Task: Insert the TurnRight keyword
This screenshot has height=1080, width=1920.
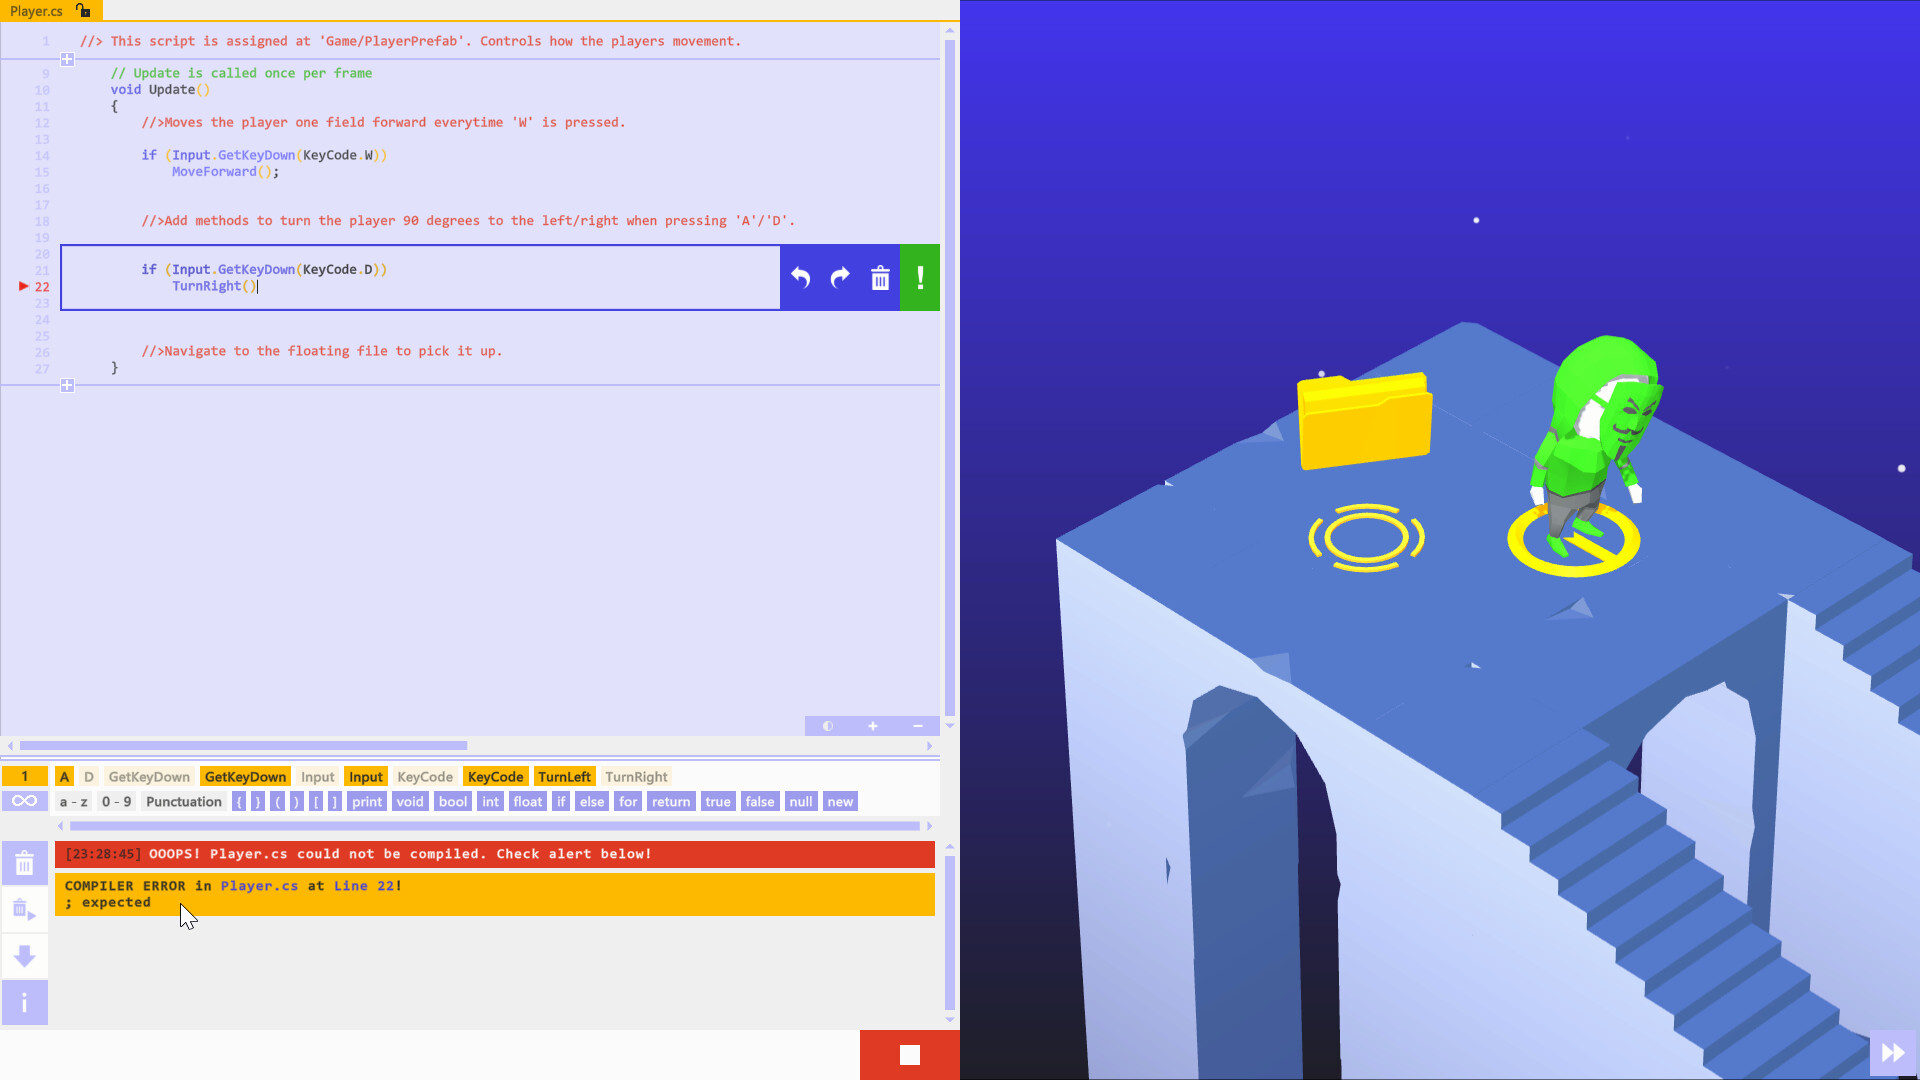Action: point(636,776)
